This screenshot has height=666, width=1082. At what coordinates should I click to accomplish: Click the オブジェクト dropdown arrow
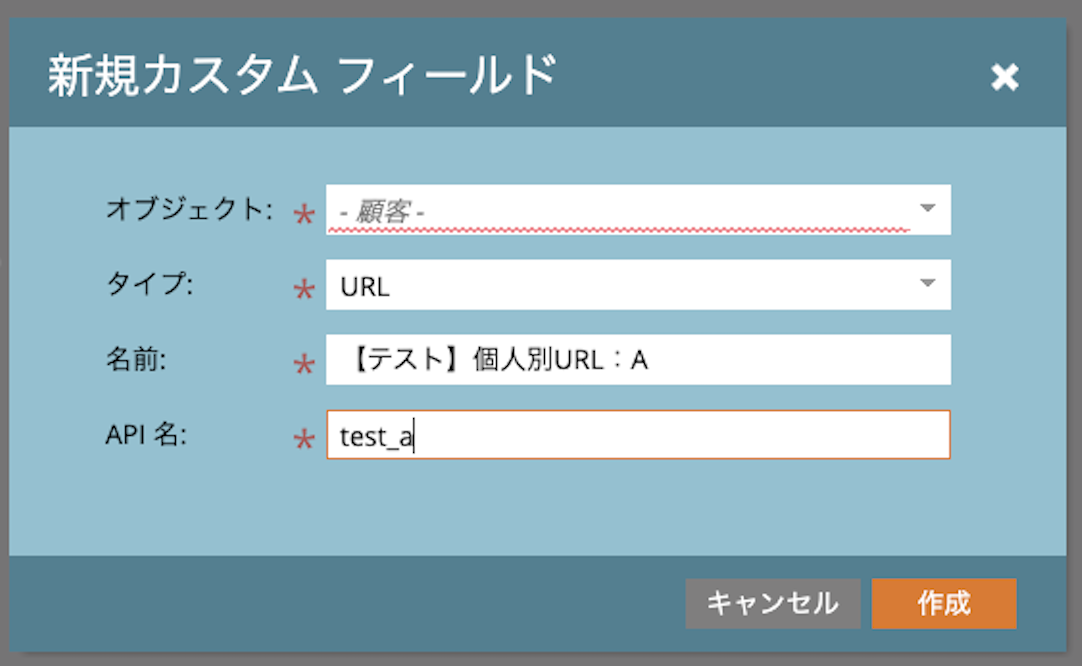coord(927,209)
